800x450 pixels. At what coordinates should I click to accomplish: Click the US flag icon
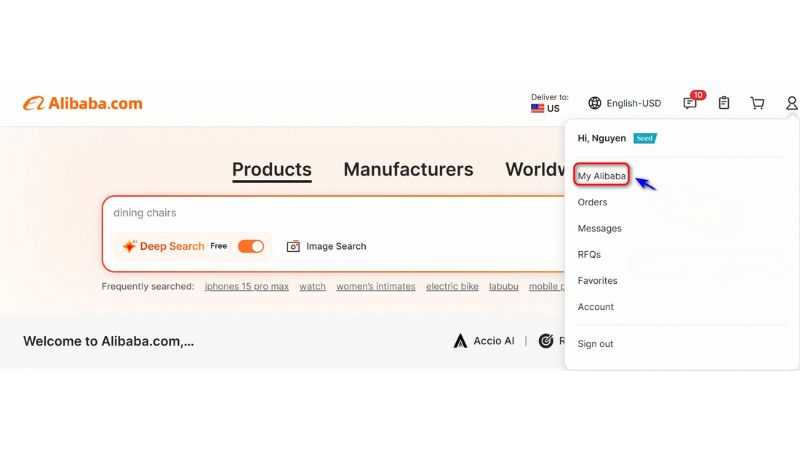coord(537,108)
